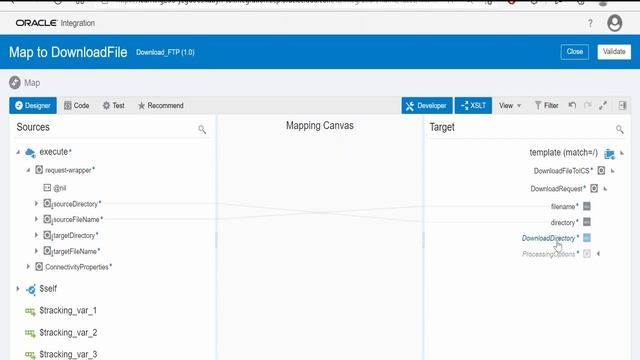Click the DownloadFileToICS element icon

pyautogui.click(x=601, y=170)
